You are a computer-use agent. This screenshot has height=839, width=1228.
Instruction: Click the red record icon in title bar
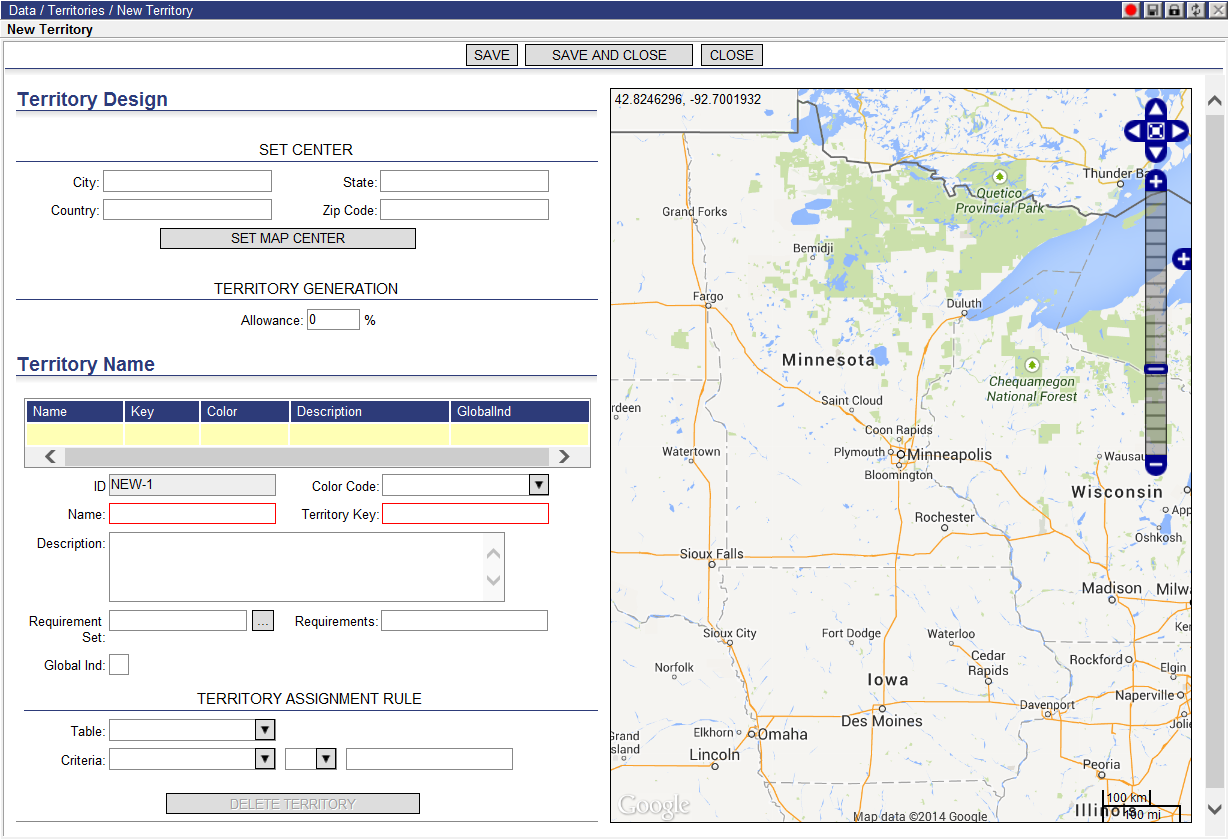[x=1132, y=10]
